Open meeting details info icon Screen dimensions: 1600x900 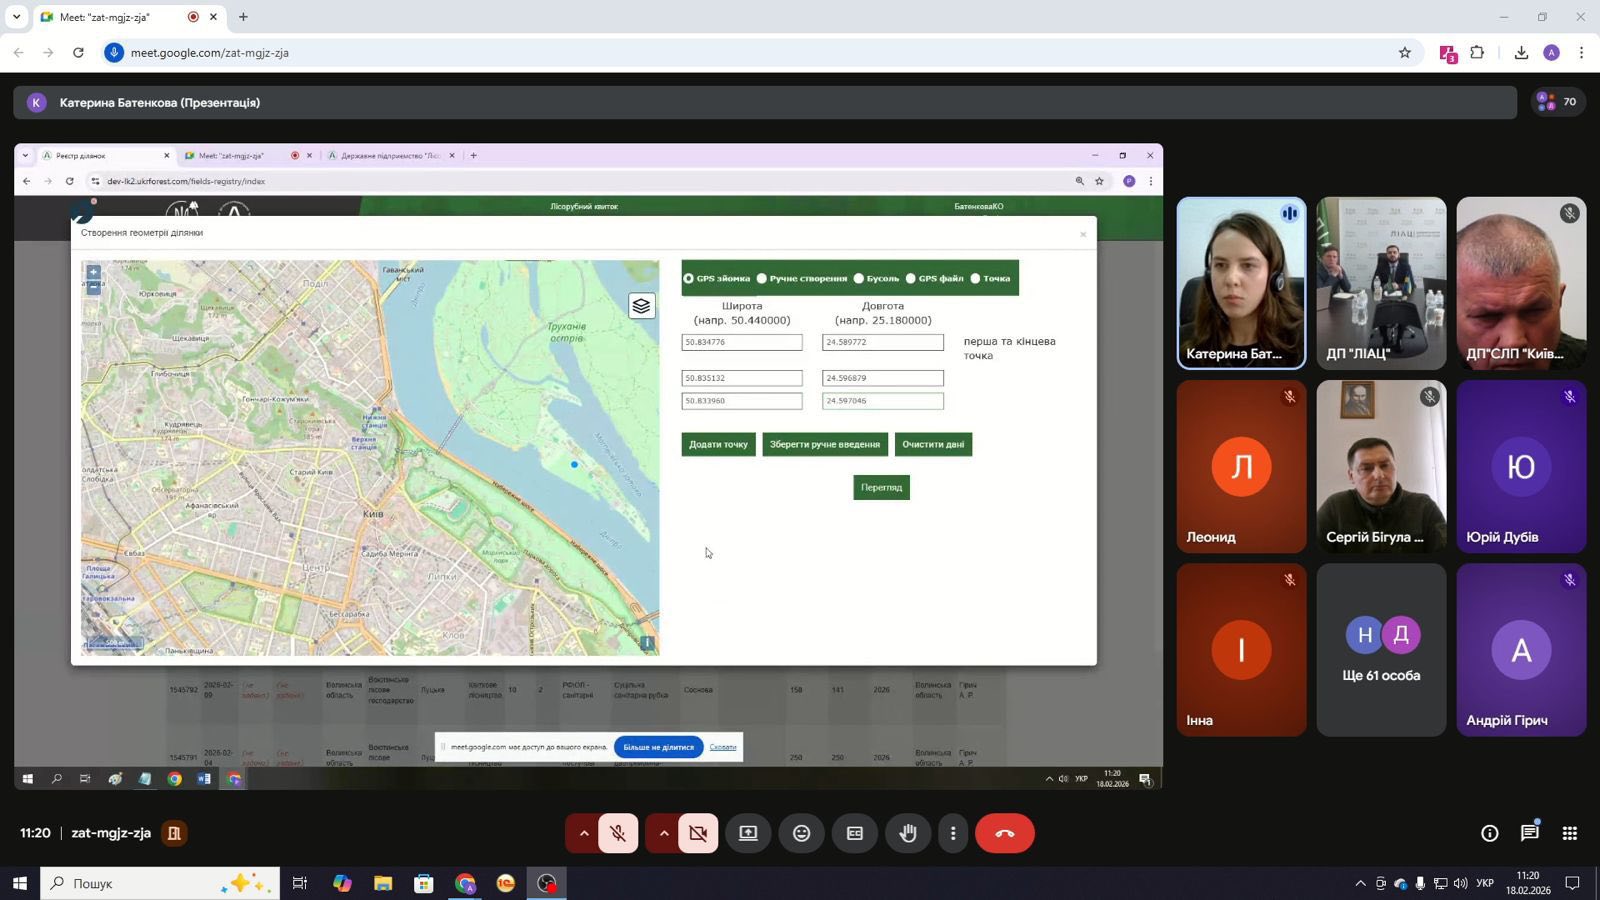pyautogui.click(x=1489, y=833)
